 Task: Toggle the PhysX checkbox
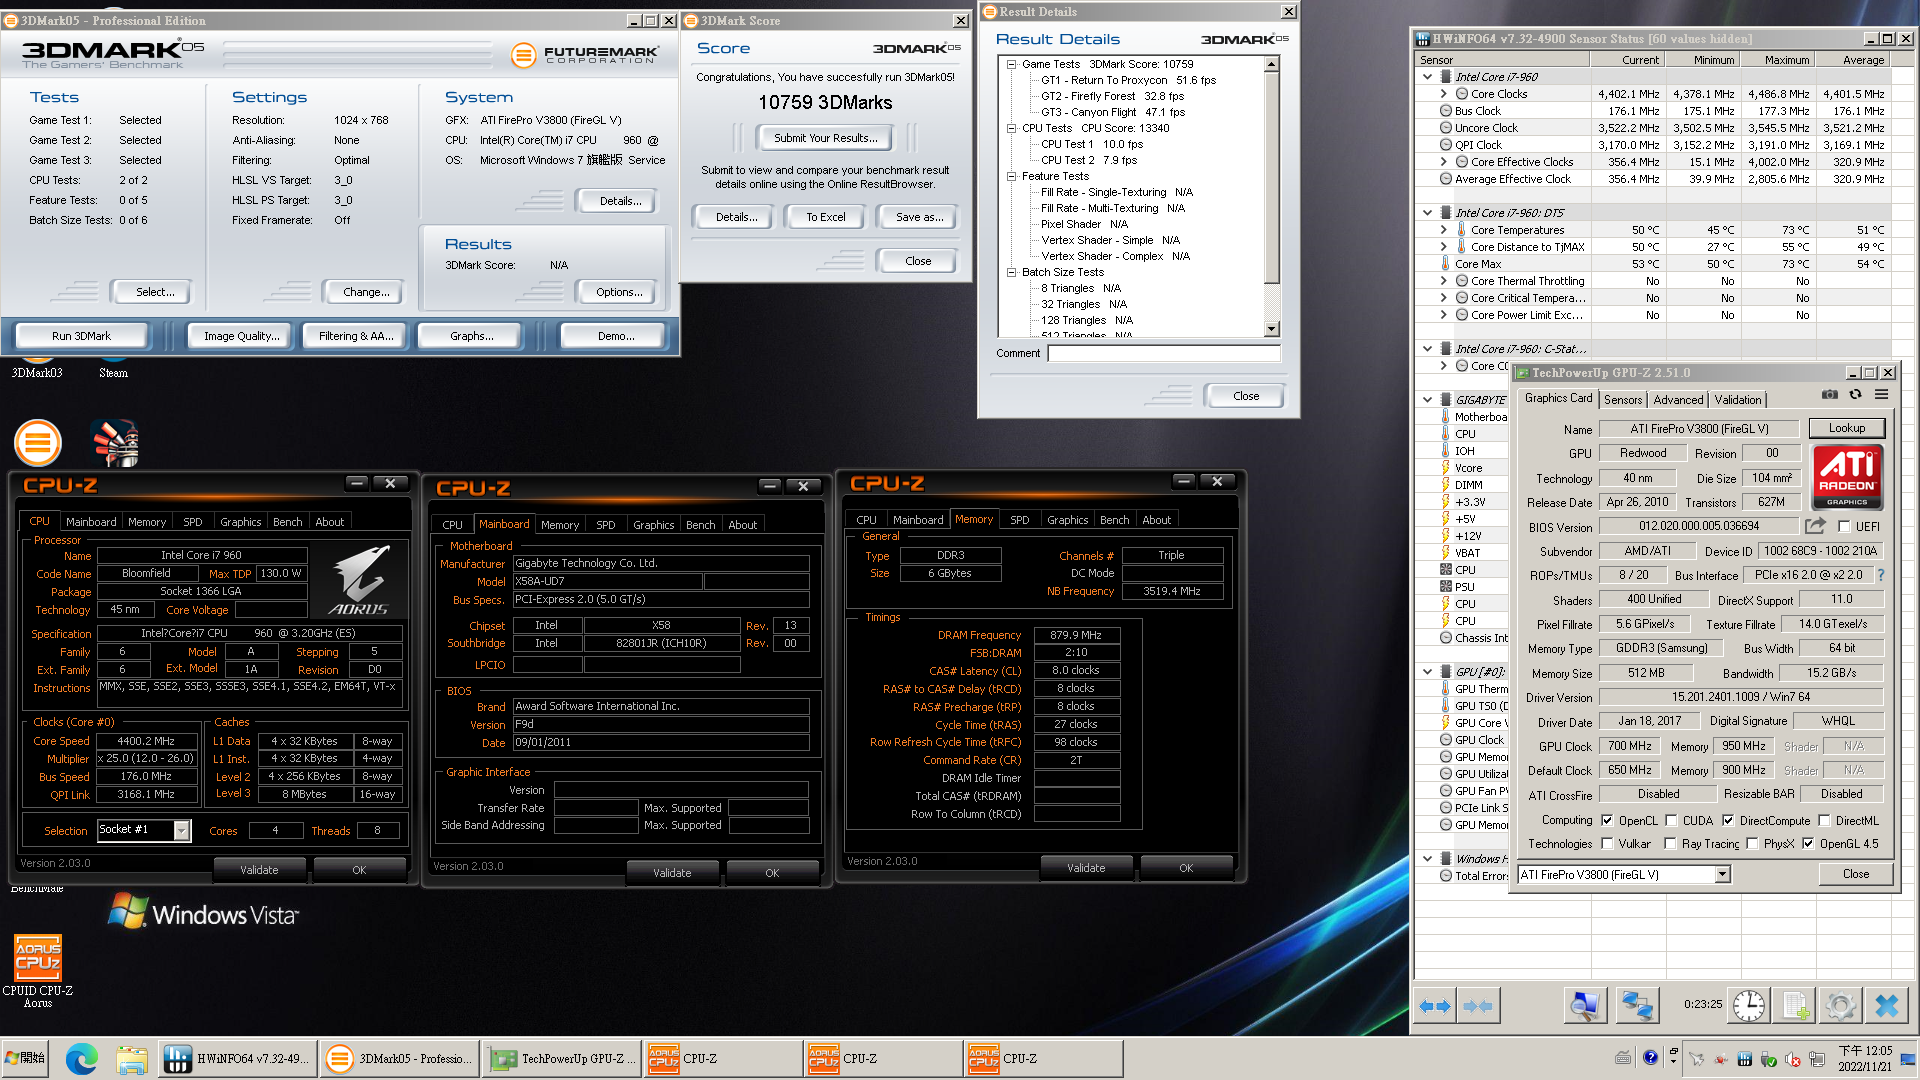click(x=1752, y=843)
